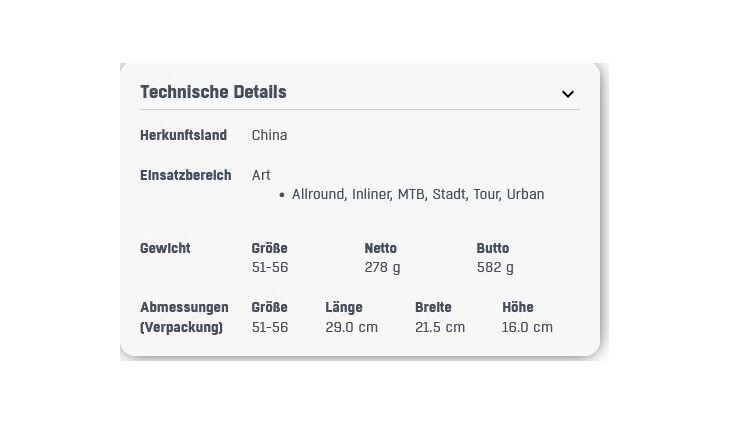Click the Abmessungen (Verpackung) label
Viewport: 730px width, 425px height.
[184, 317]
